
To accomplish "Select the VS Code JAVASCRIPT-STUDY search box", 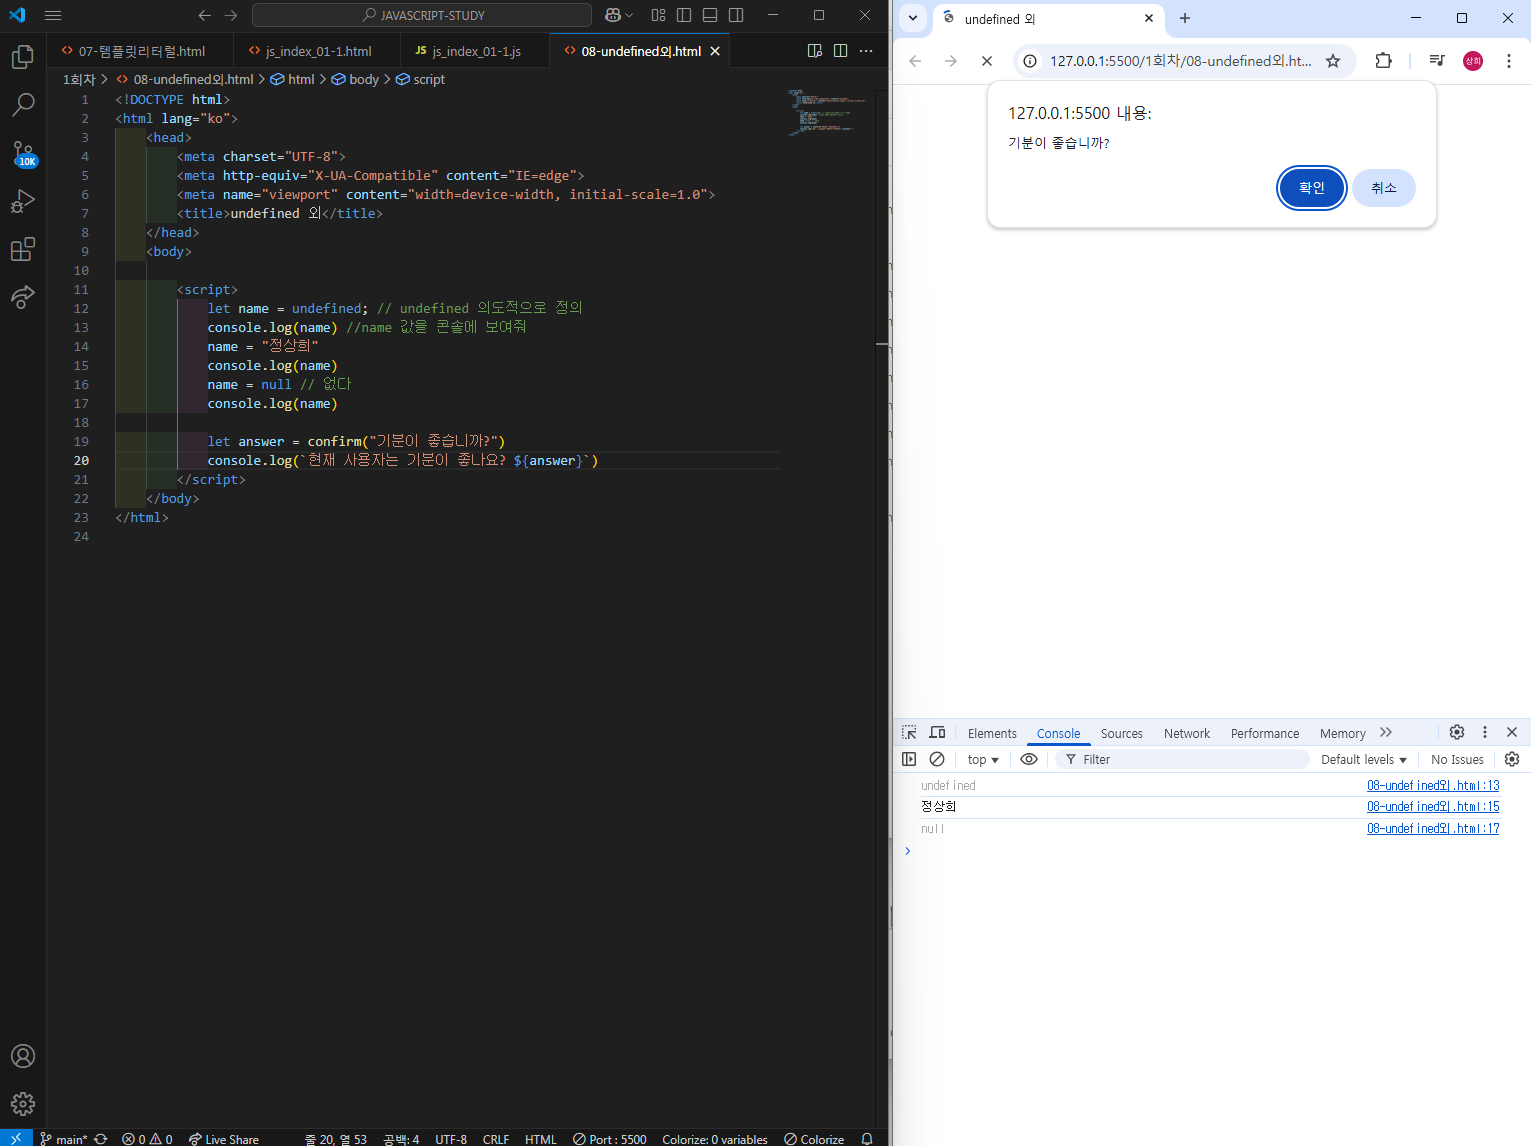I will pyautogui.click(x=422, y=15).
